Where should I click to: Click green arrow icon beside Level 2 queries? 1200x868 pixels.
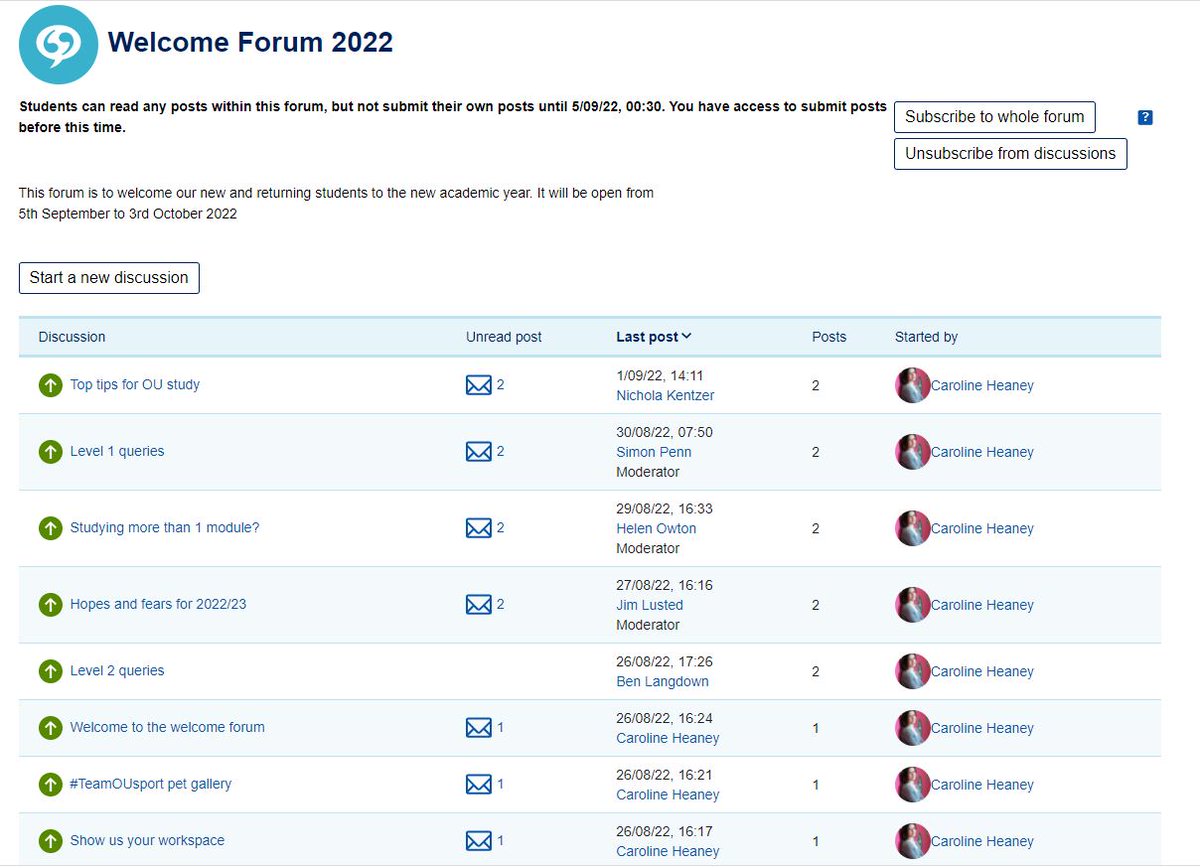pos(51,671)
